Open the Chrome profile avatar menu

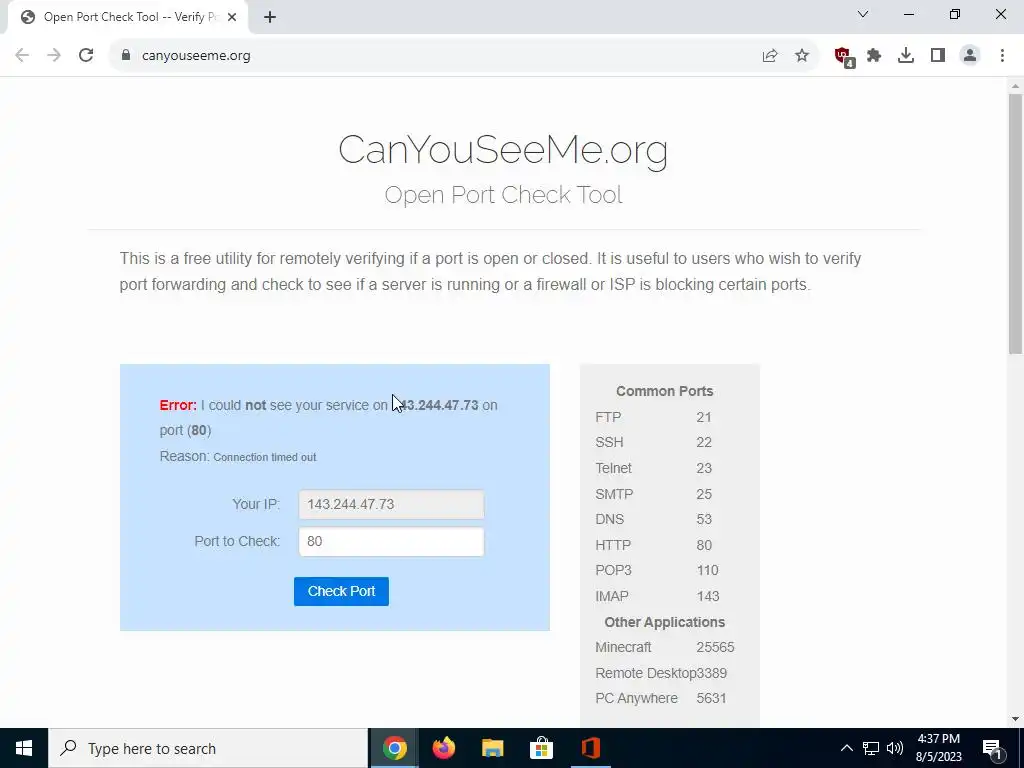[x=970, y=56]
